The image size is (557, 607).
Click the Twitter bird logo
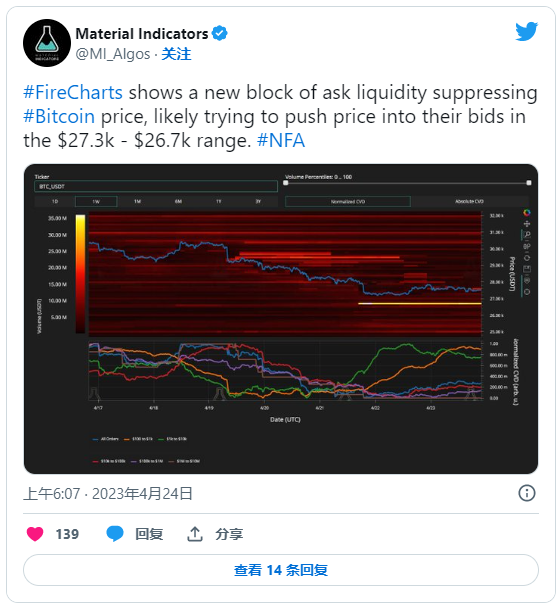coord(526,31)
